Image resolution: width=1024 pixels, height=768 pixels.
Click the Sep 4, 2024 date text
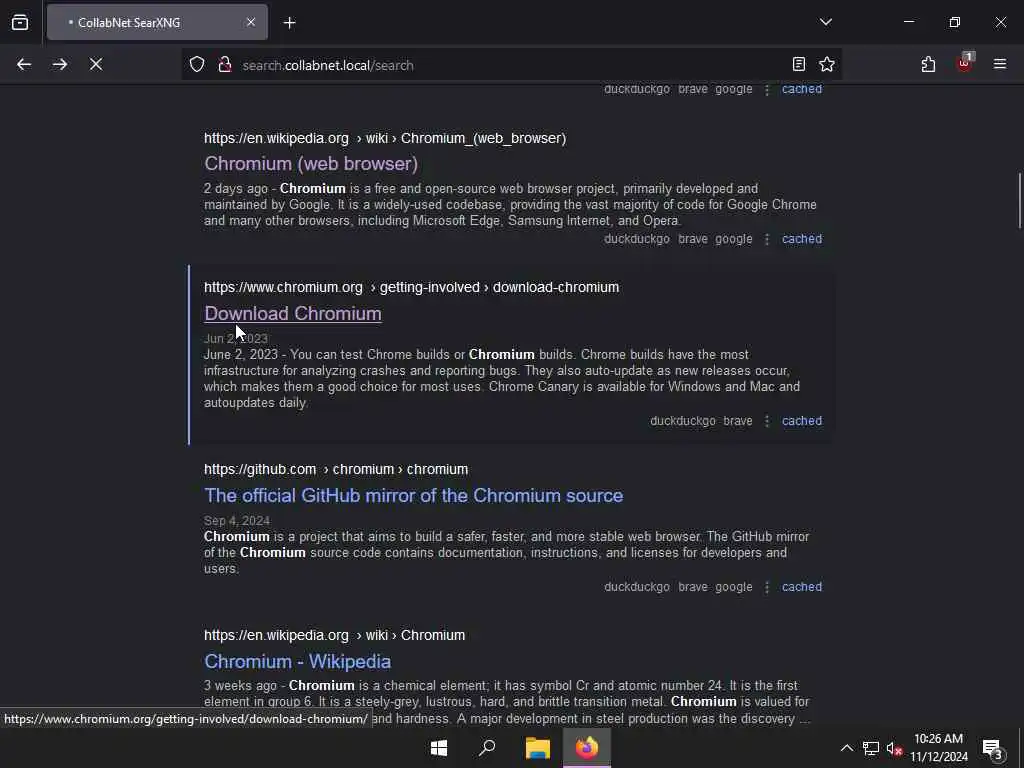pos(236,520)
